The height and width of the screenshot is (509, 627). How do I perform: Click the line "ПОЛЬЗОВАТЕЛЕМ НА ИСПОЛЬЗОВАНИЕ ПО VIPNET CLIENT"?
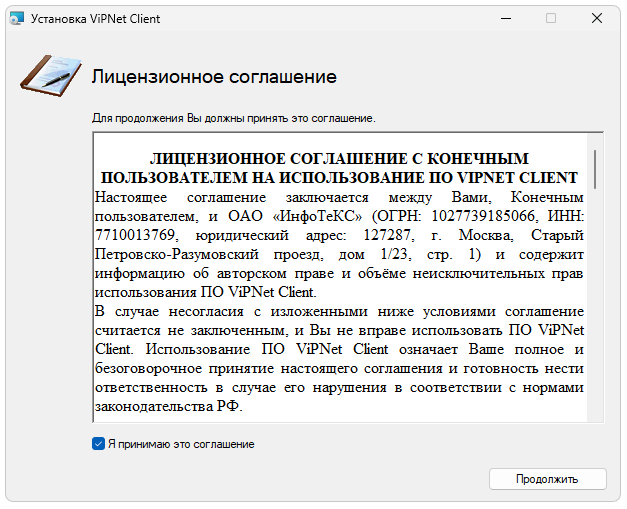pos(339,178)
